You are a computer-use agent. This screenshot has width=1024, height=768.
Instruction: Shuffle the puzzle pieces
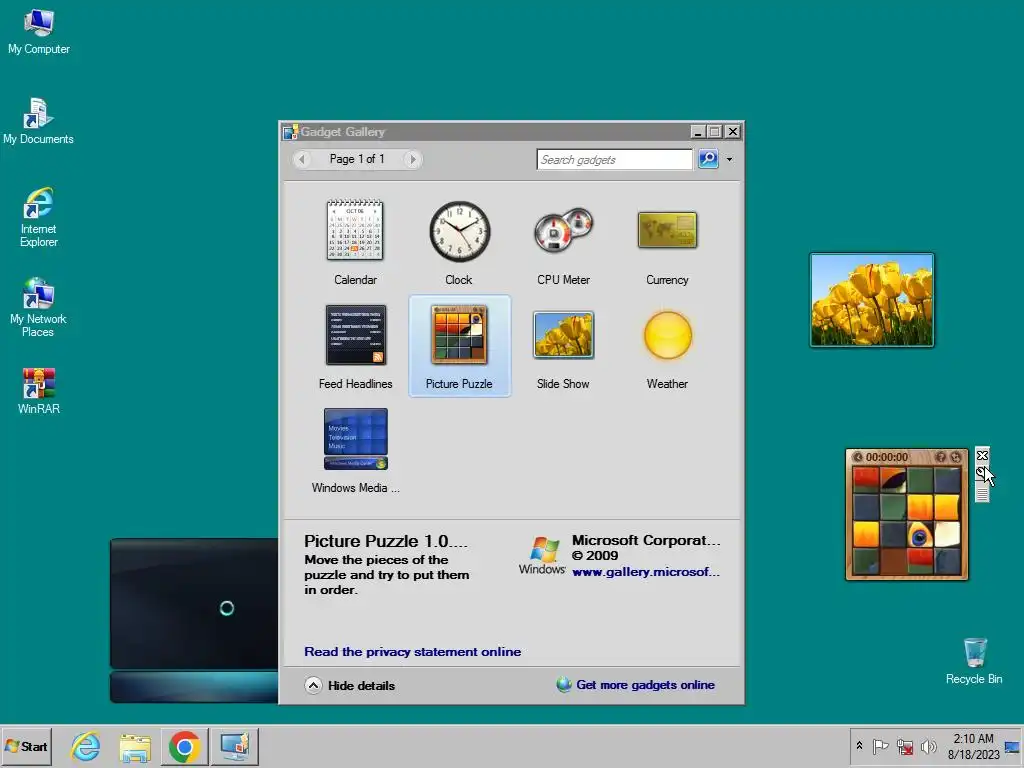pos(956,457)
